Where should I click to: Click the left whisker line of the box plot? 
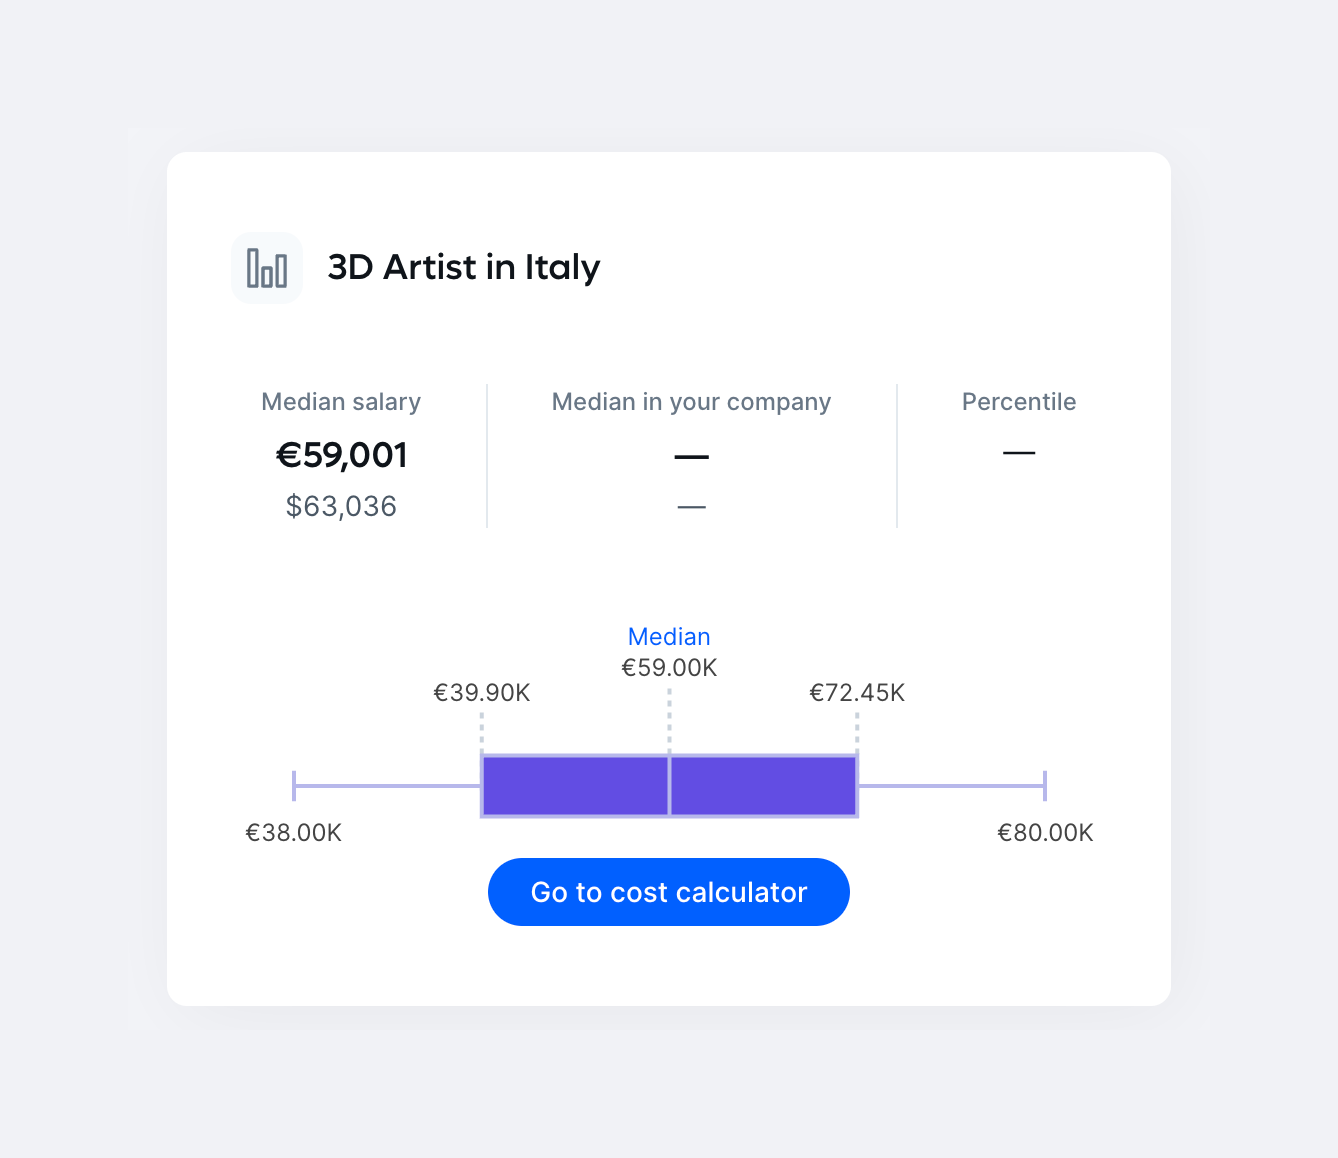click(x=388, y=786)
